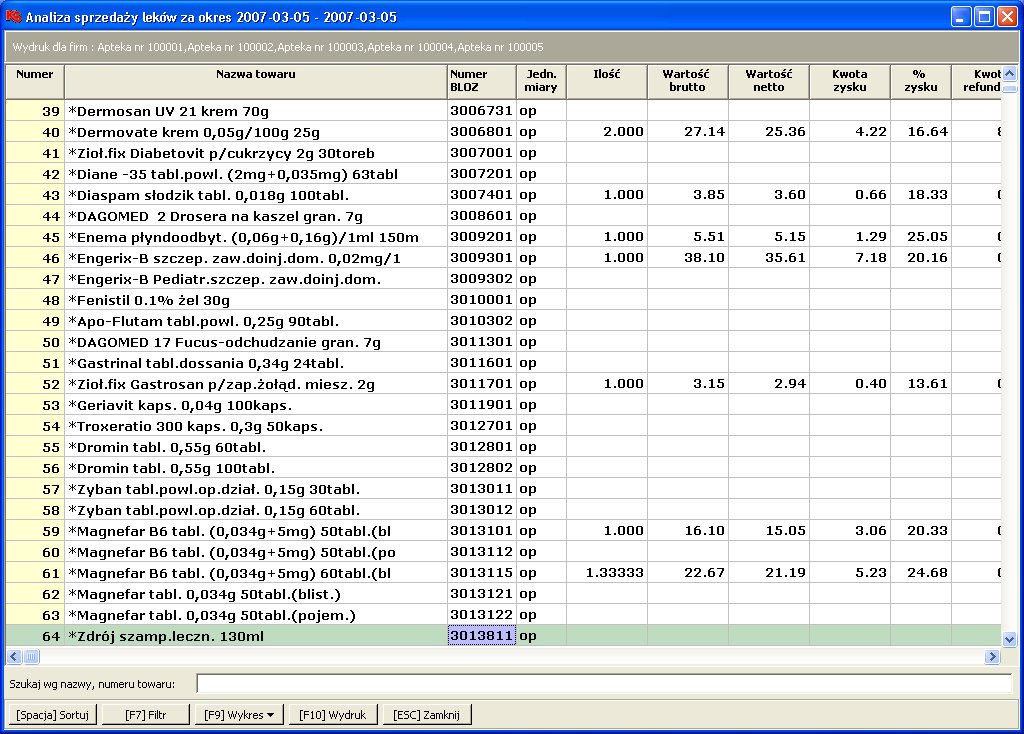This screenshot has height=734, width=1024.
Task: Click the '% zysku' column header
Action: [x=919, y=80]
